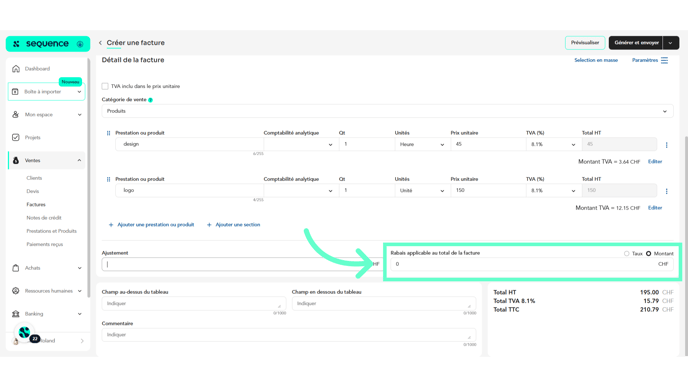This screenshot has width=688, height=387.
Task: Open Prestations et Produits submenu item
Action: pos(51,231)
